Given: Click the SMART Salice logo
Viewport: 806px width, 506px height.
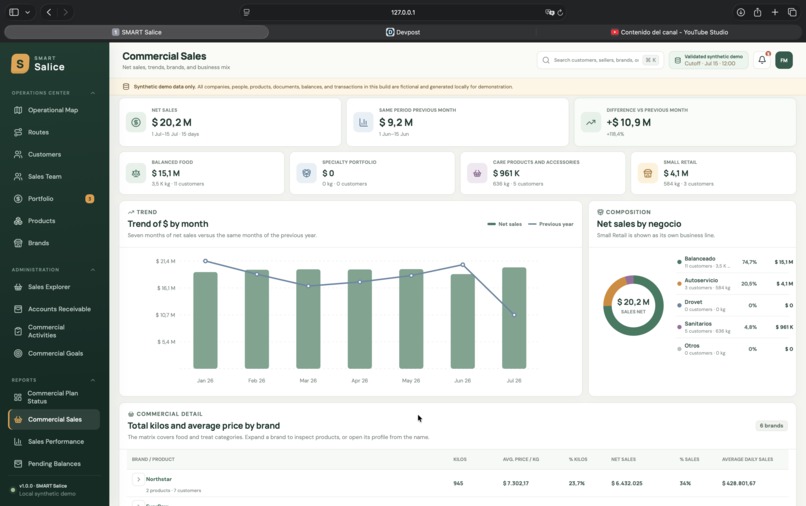Looking at the screenshot, I should pos(38,64).
